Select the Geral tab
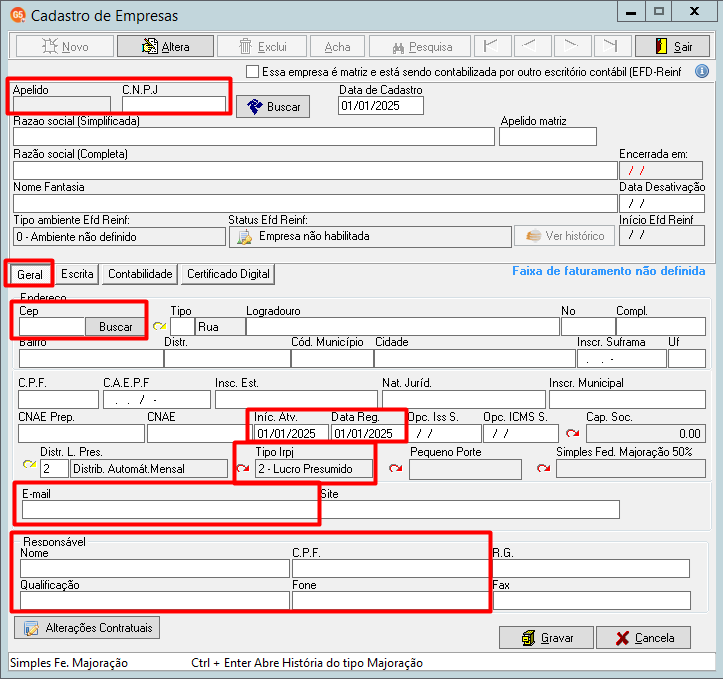723x679 pixels. (30, 274)
